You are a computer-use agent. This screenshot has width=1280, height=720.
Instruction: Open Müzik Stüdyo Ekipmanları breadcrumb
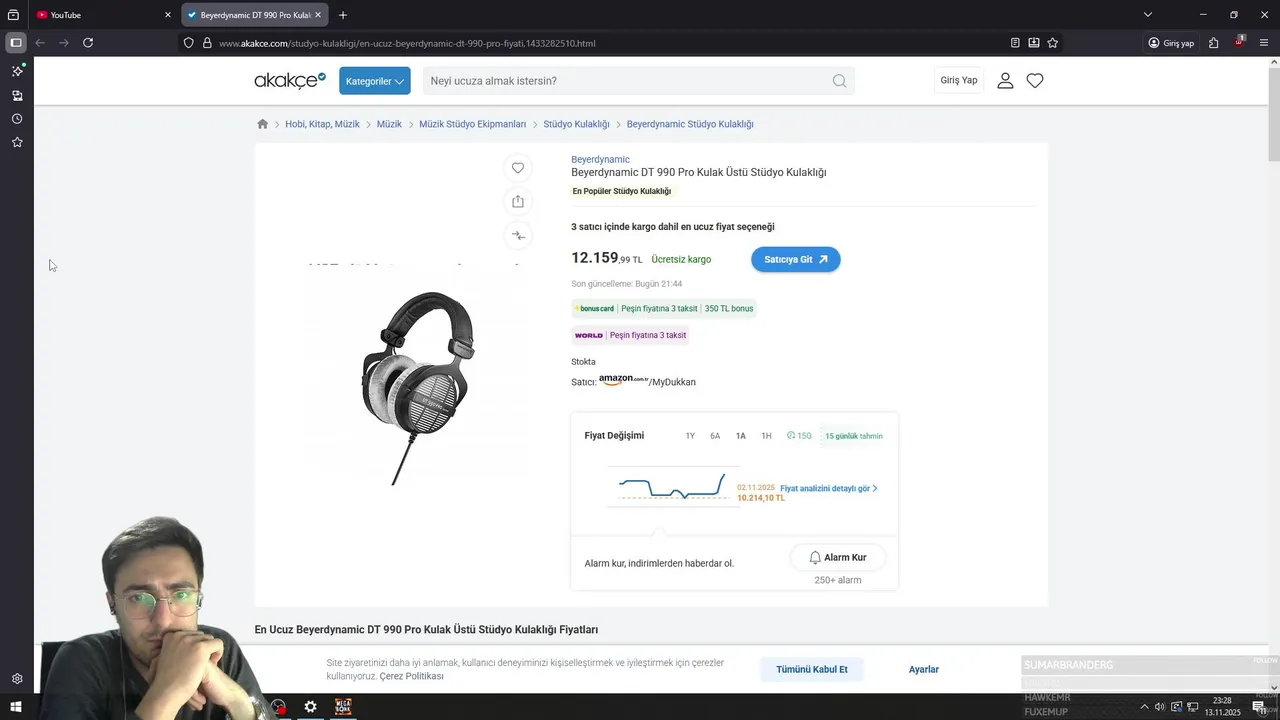(472, 124)
